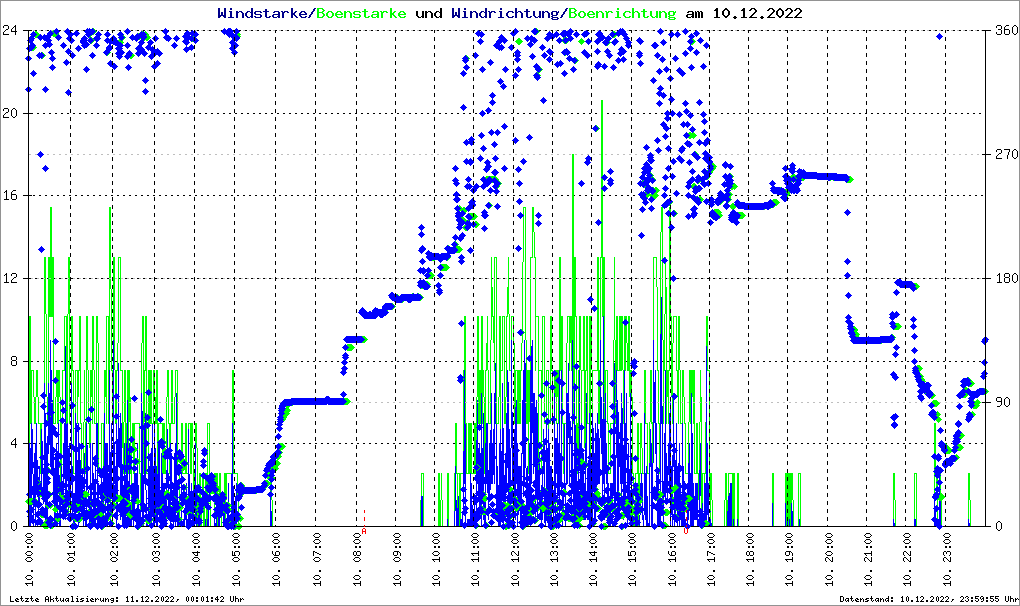Click the green 'Boenstarke' title word
This screenshot has height=606, width=1020.
click(361, 14)
